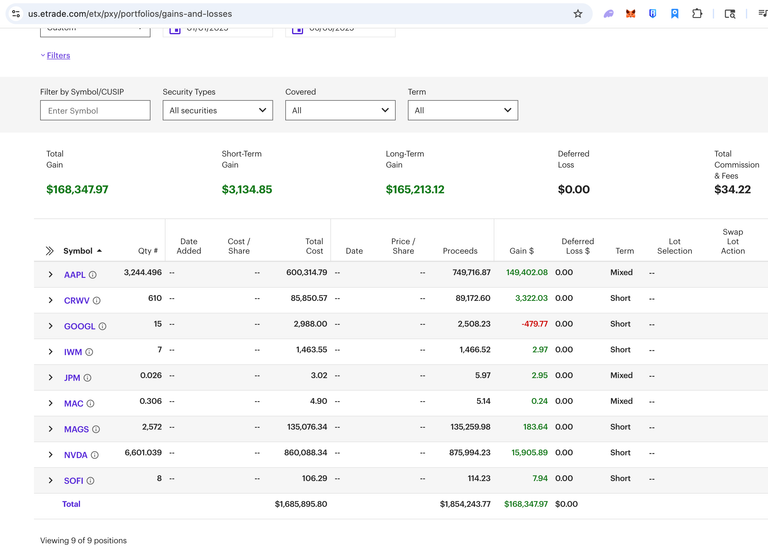Click the browser address bar URL
The width and height of the screenshot is (768, 549).
point(130,14)
